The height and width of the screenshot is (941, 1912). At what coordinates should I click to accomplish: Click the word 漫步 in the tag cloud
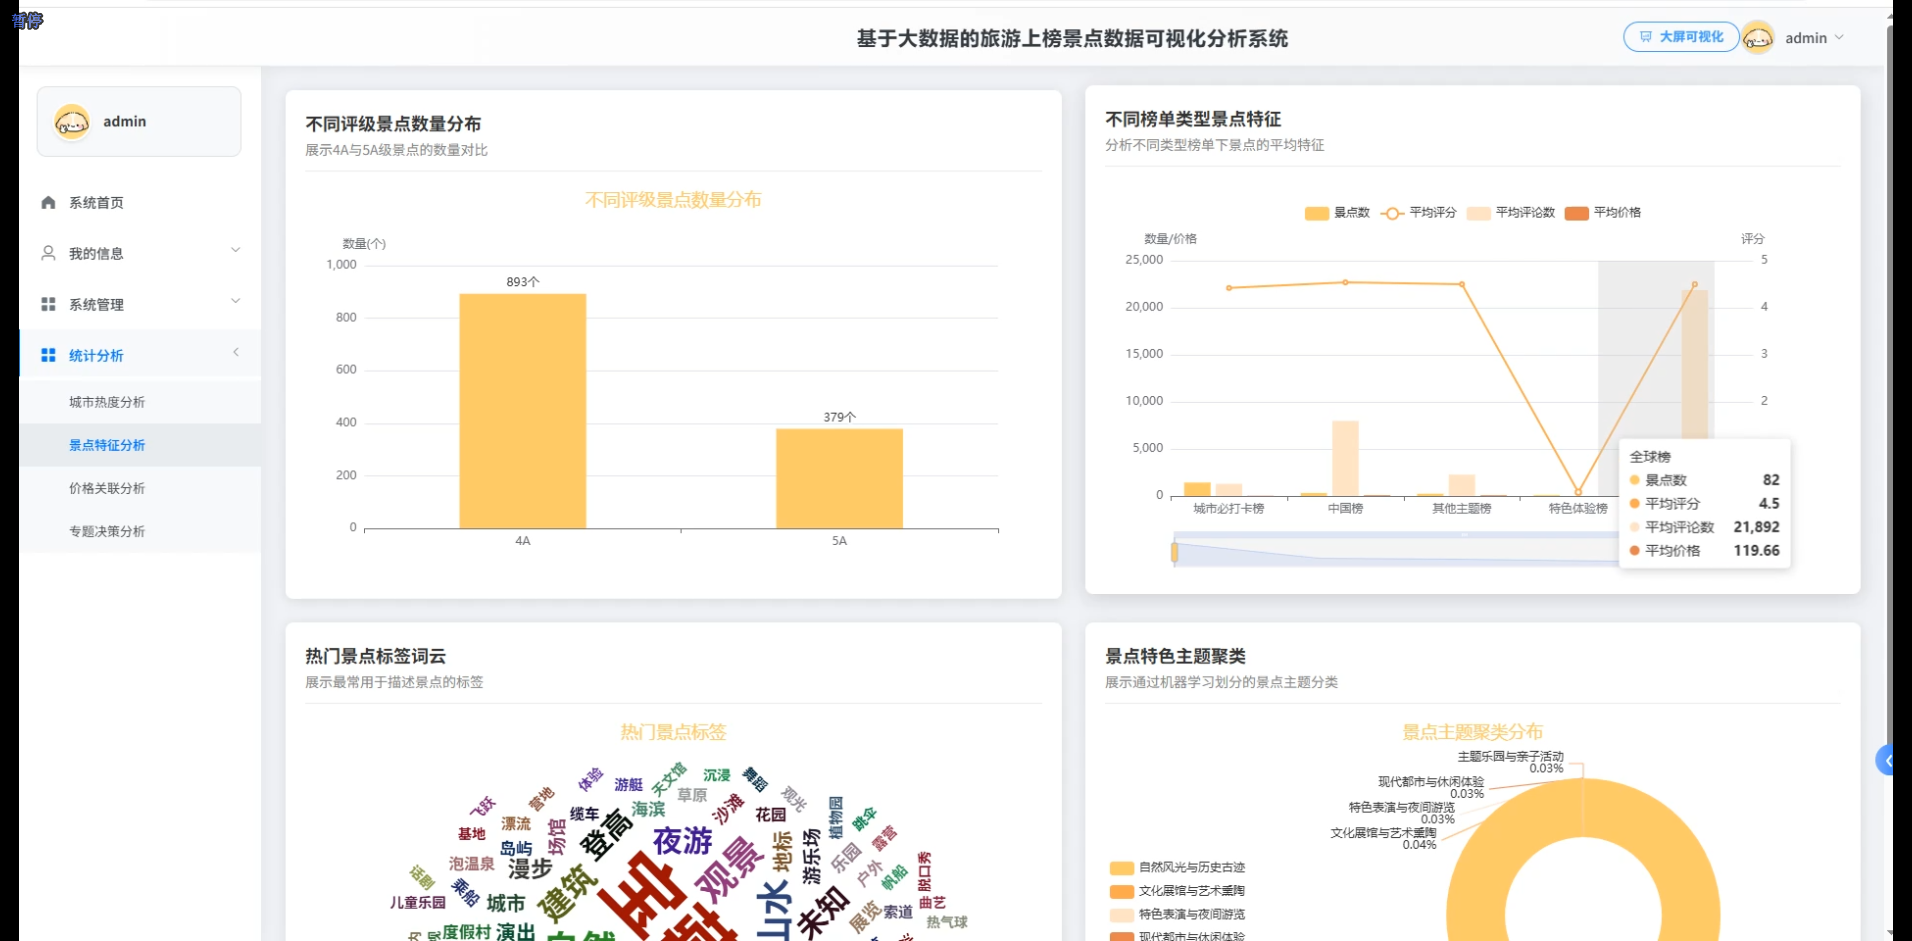click(x=530, y=868)
